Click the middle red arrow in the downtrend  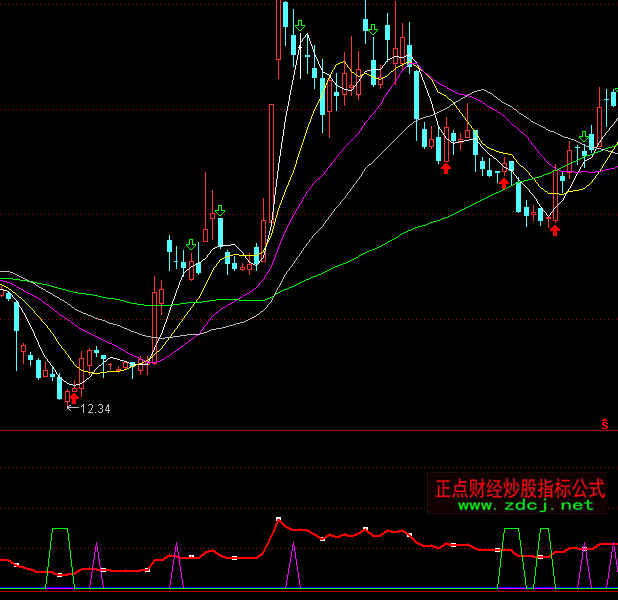pyautogui.click(x=503, y=183)
